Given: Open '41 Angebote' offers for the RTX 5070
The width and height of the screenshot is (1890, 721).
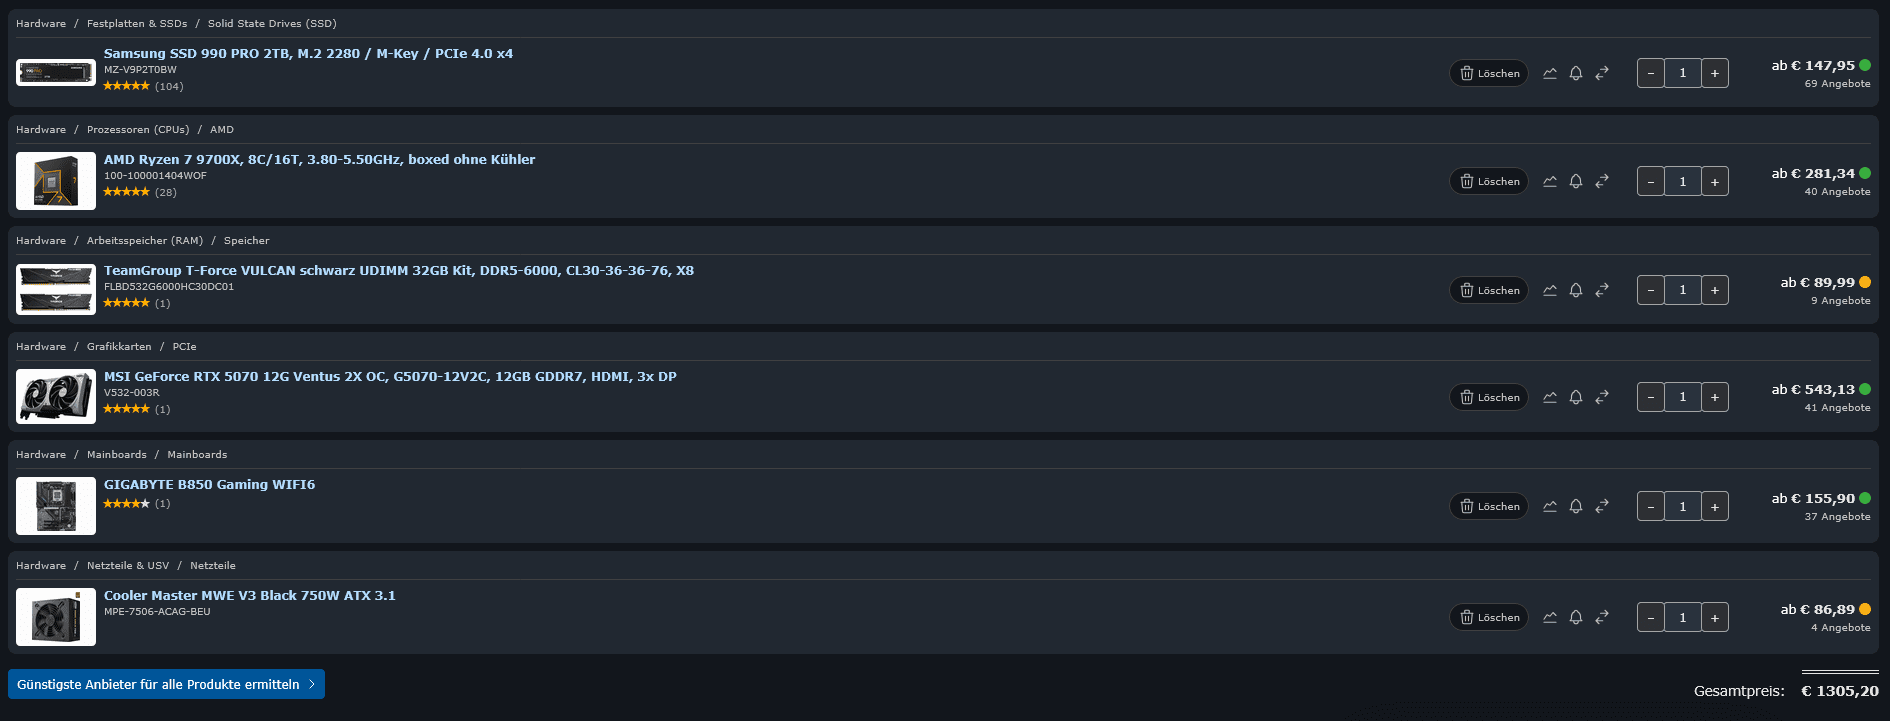Looking at the screenshot, I should tap(1837, 408).
